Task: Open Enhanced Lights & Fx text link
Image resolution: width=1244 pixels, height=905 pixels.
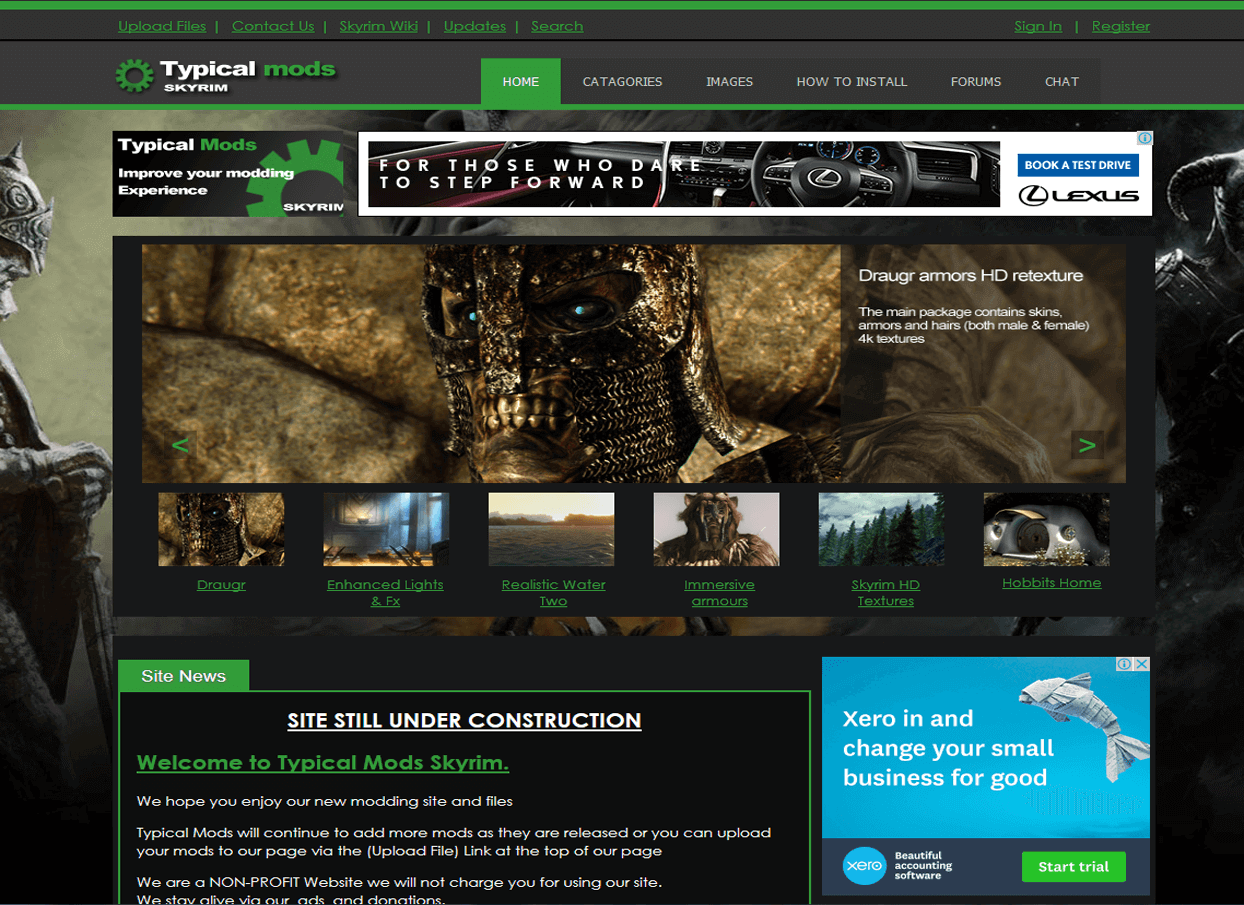Action: pyautogui.click(x=385, y=593)
